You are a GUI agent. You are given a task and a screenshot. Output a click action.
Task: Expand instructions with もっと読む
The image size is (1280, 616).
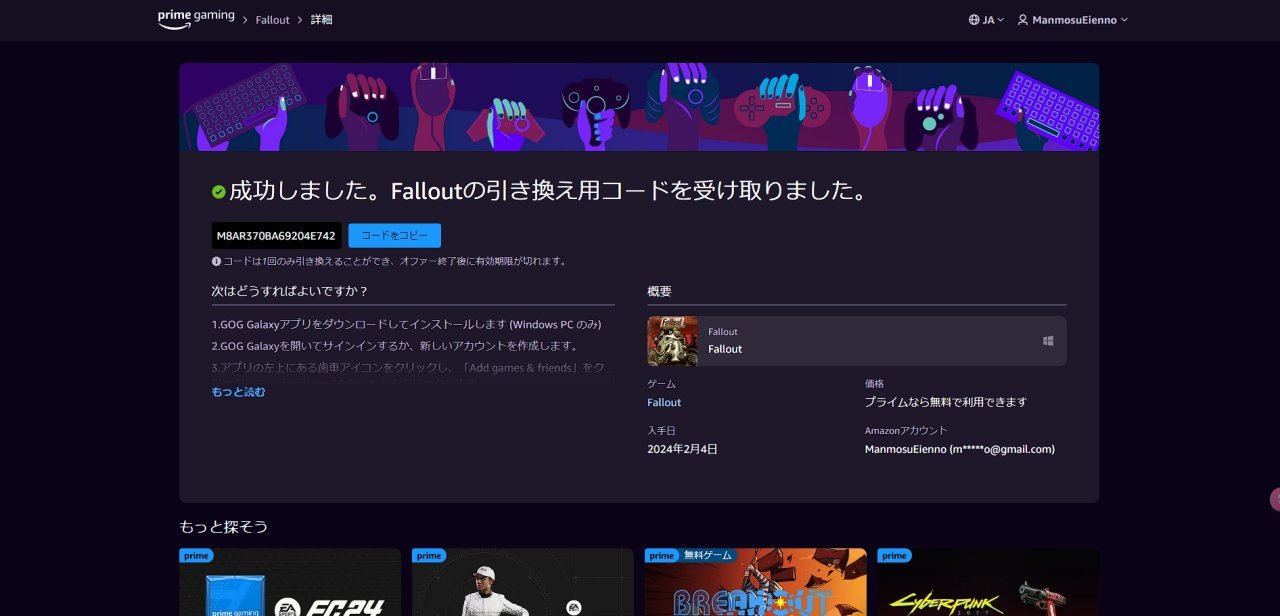[238, 392]
